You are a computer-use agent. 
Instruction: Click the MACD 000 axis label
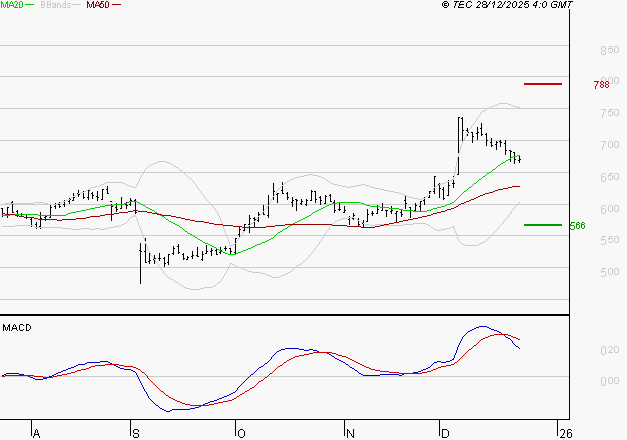[610, 381]
